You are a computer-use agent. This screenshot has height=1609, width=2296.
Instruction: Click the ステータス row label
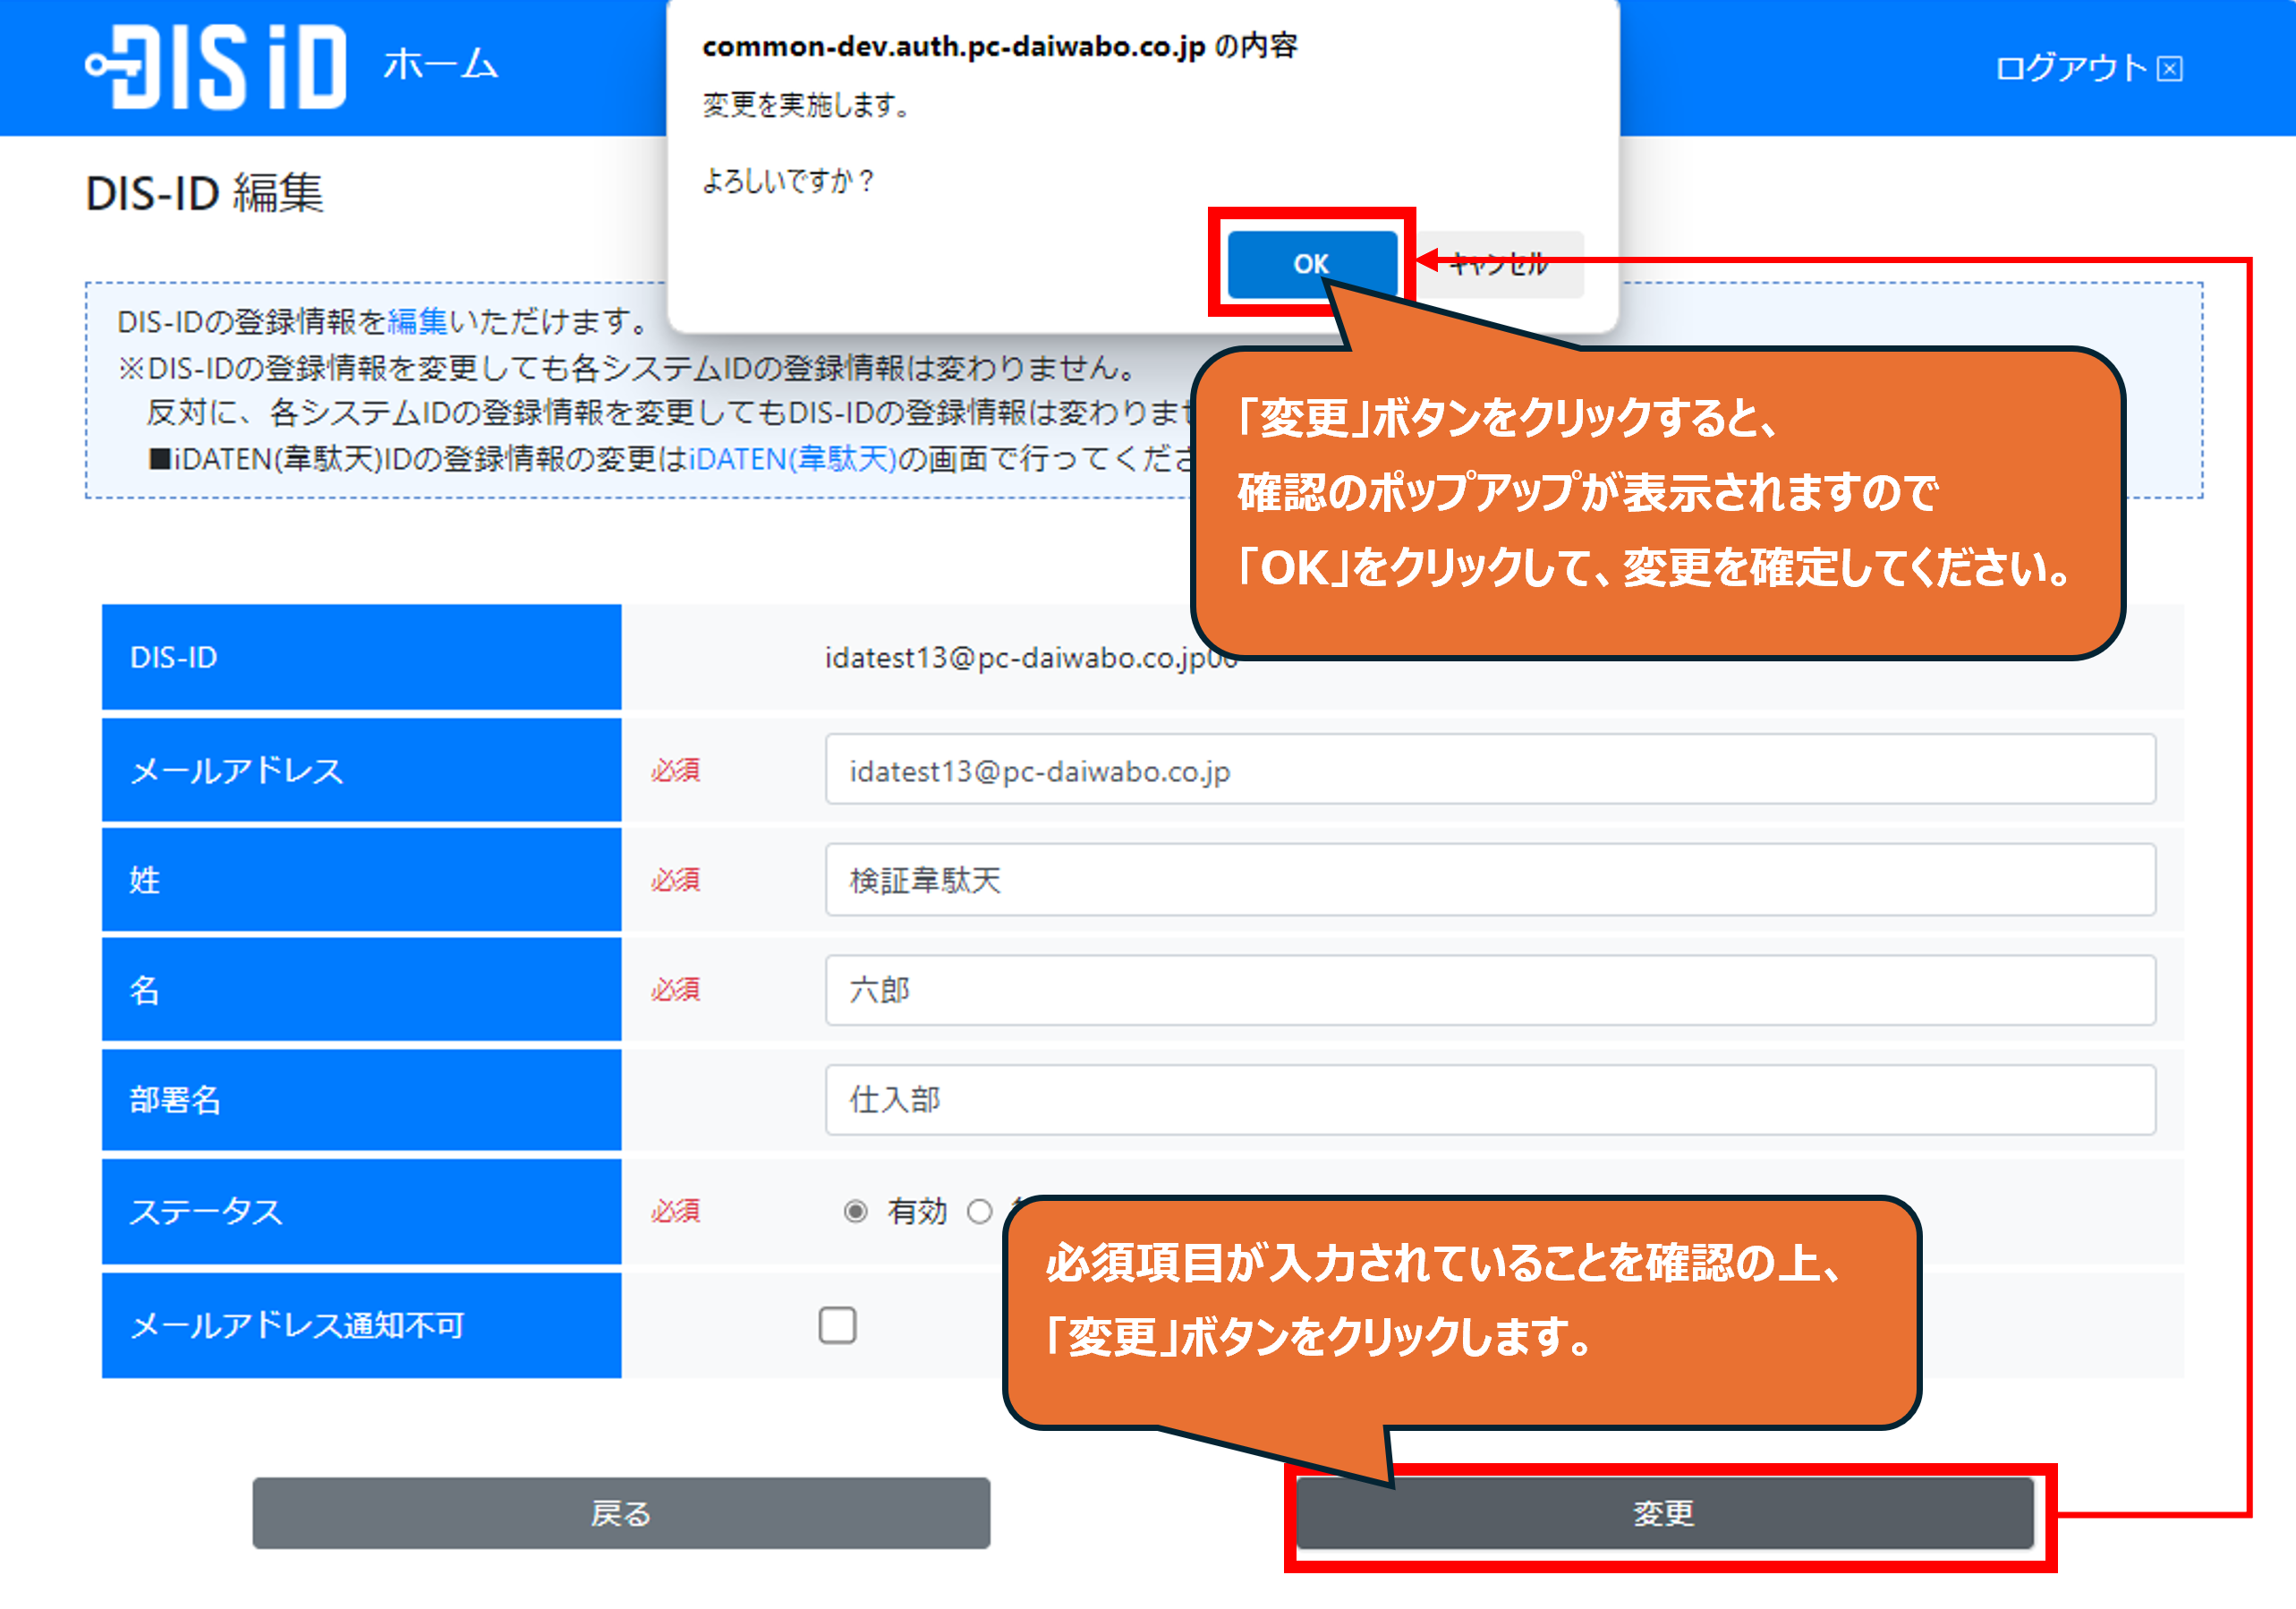206,1211
